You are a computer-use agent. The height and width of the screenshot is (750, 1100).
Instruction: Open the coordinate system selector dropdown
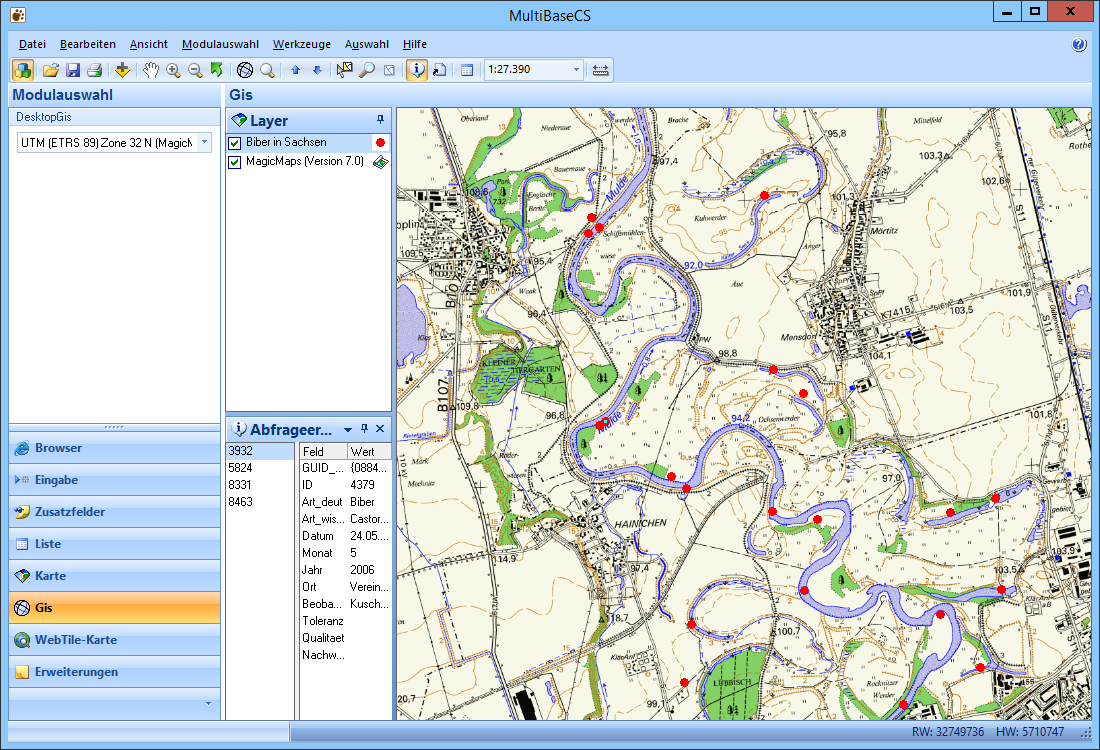pos(205,141)
